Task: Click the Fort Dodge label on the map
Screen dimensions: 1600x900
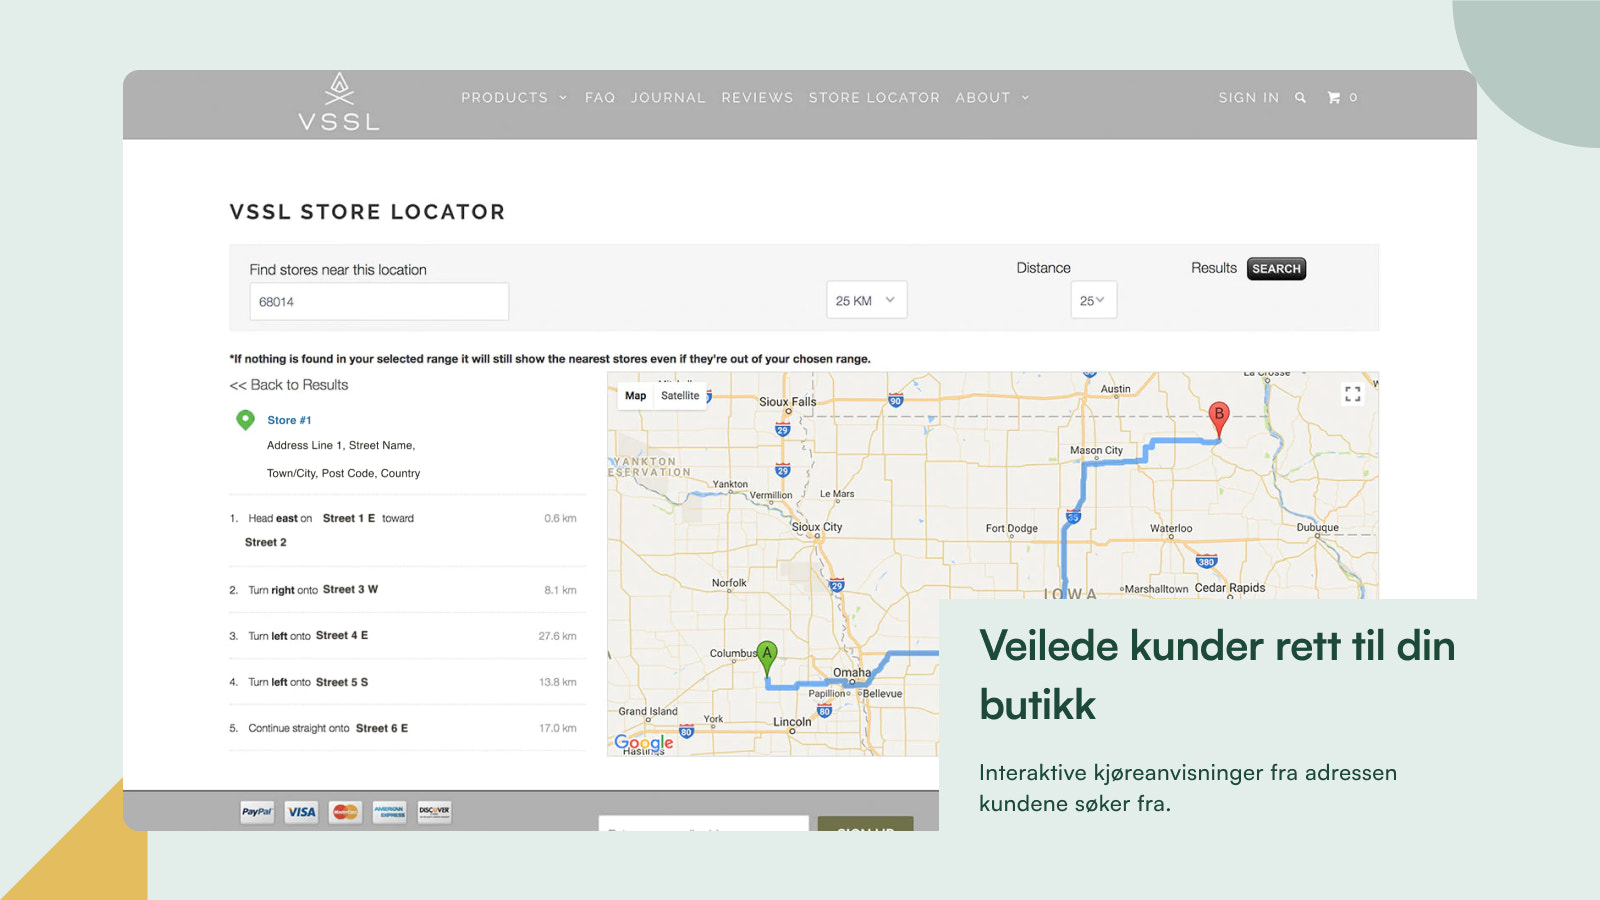Action: 1011,528
